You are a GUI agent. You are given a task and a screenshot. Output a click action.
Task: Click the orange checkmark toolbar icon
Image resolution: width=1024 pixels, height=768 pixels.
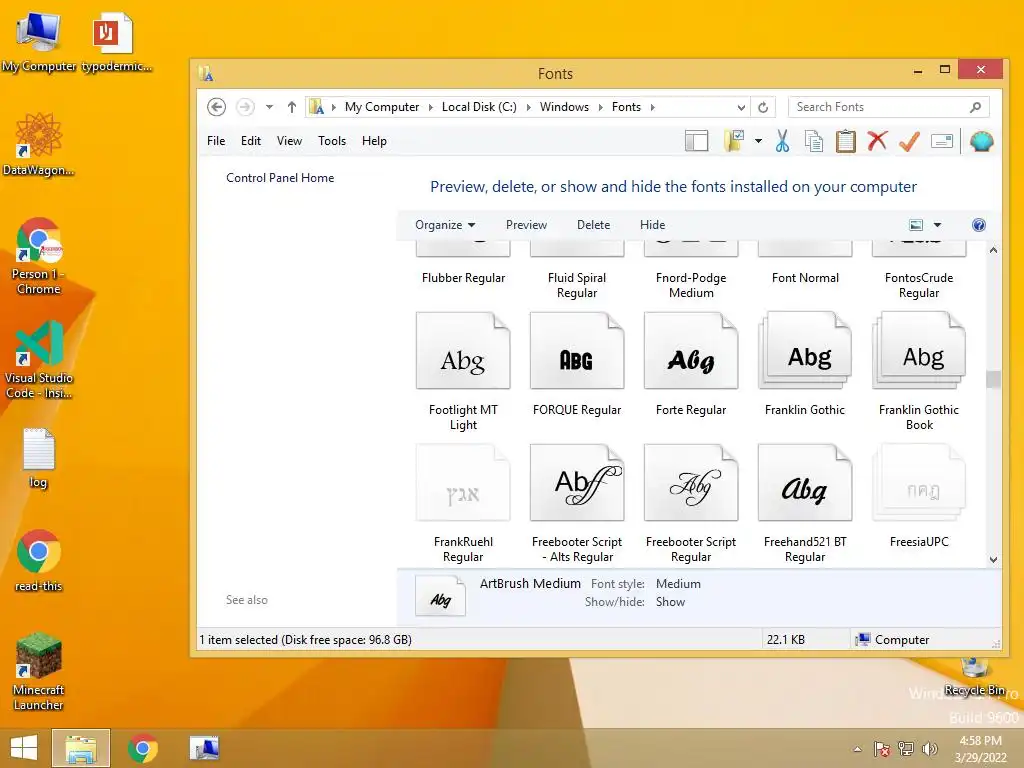(x=909, y=141)
